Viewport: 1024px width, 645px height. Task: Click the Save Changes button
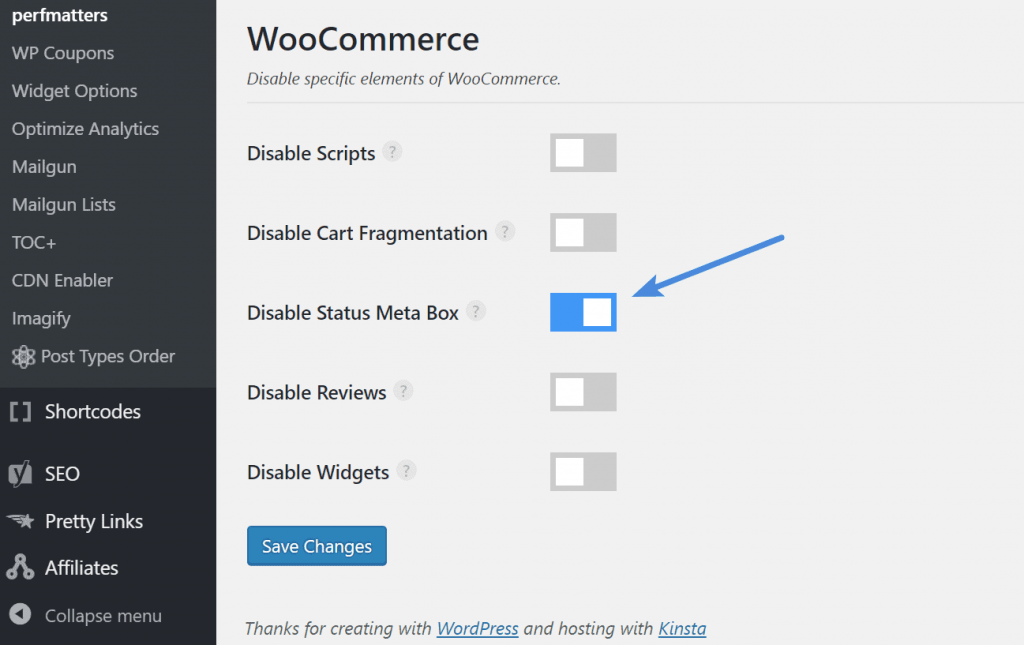click(x=316, y=546)
